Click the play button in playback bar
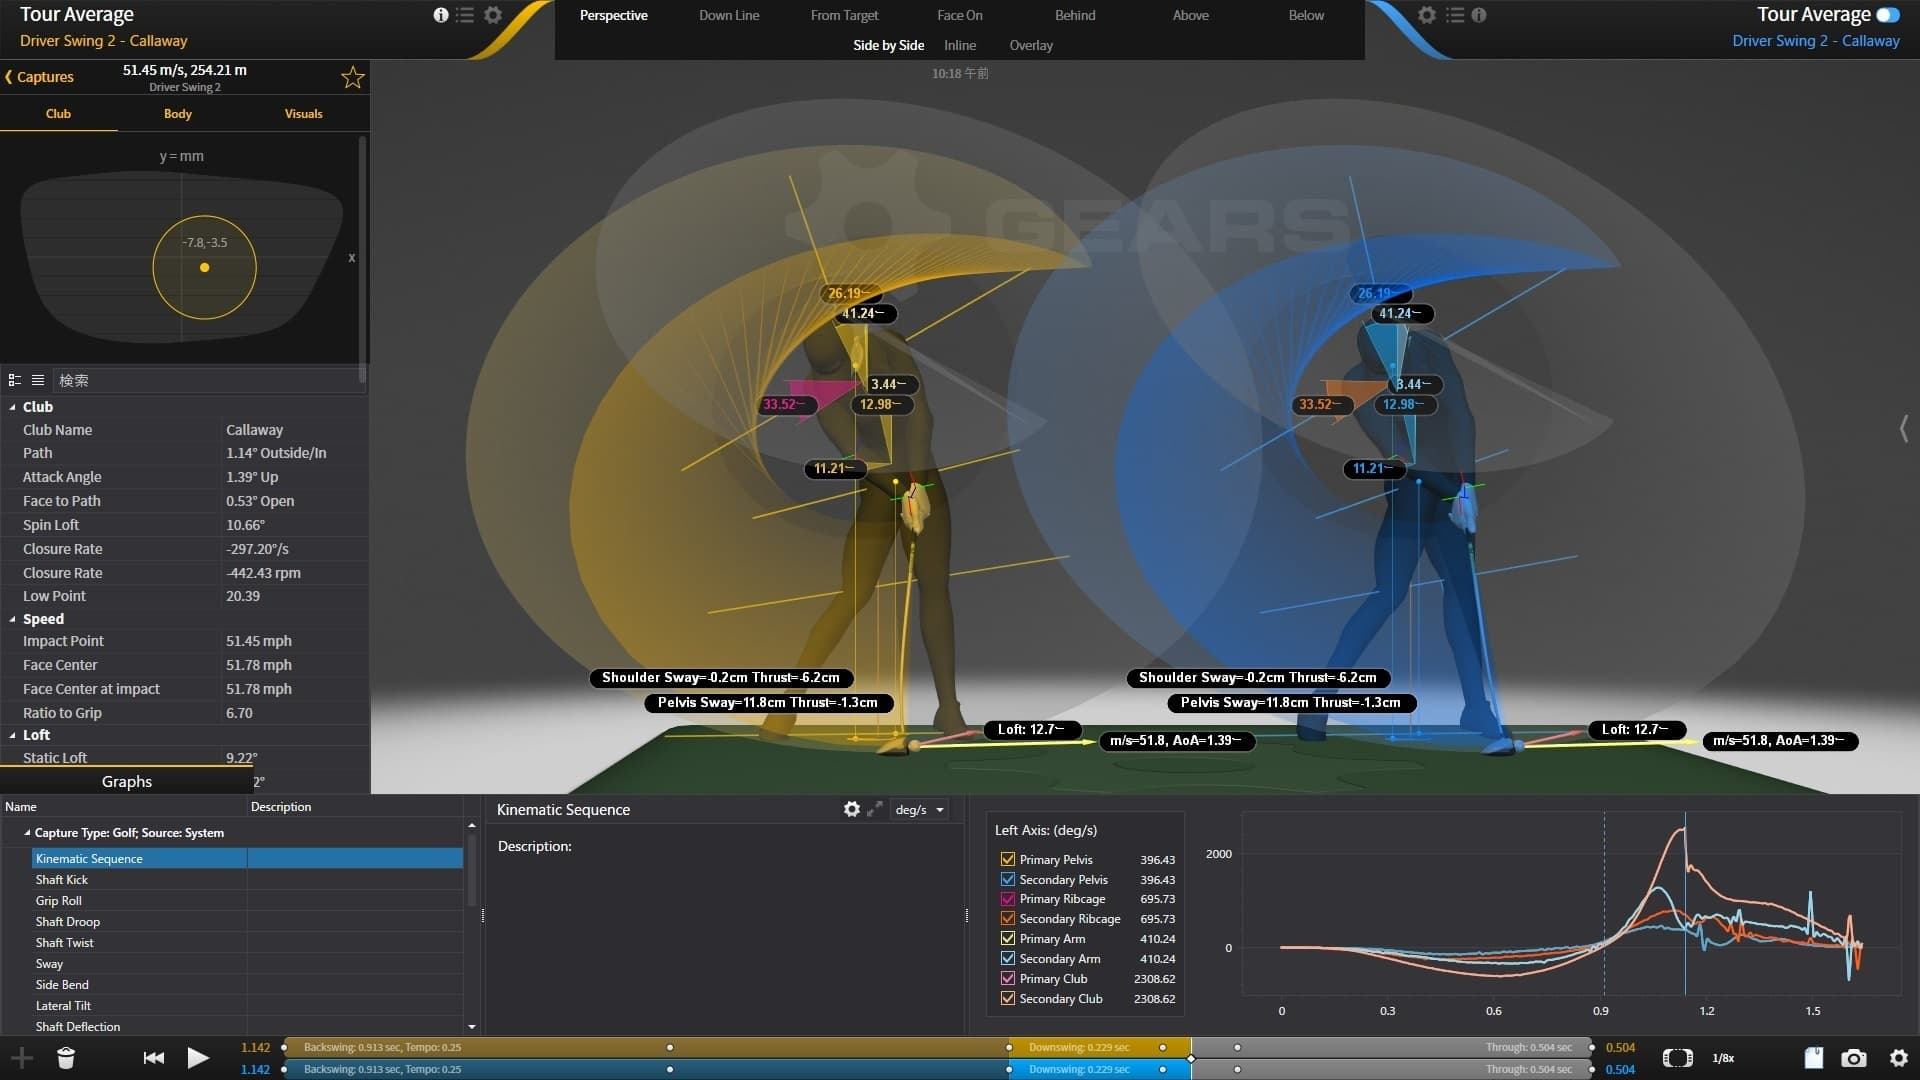Image resolution: width=1920 pixels, height=1080 pixels. click(x=198, y=1058)
